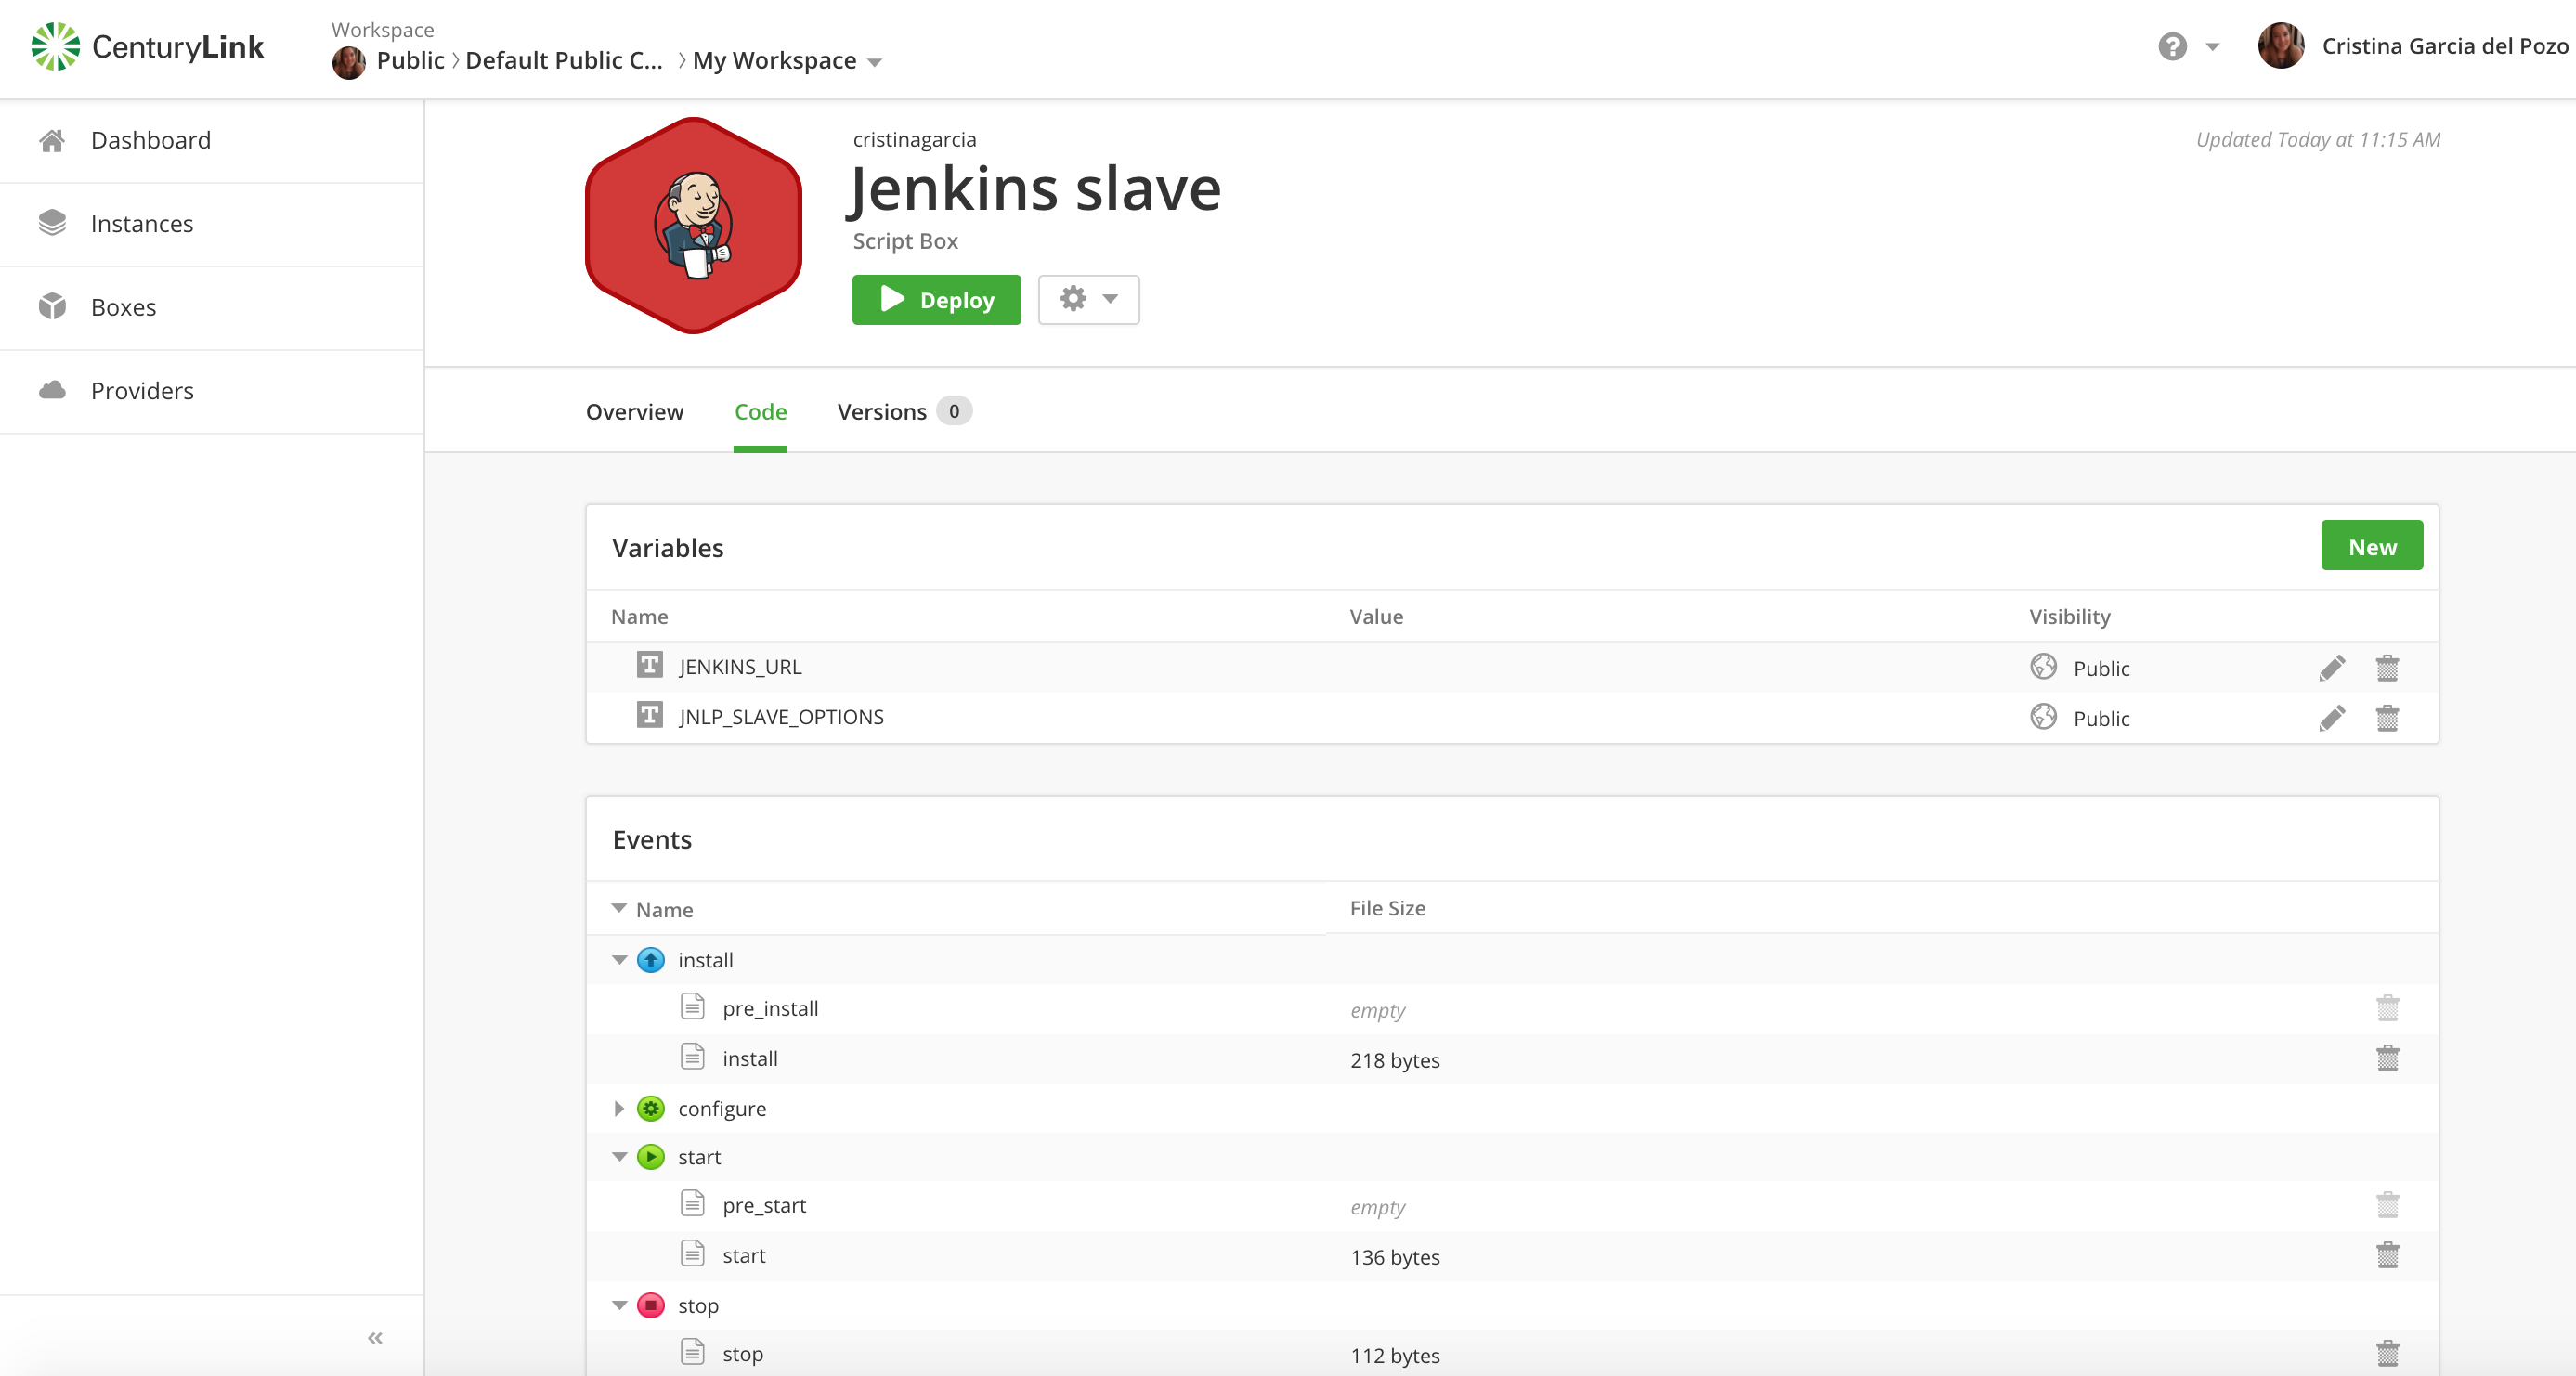Open the stop script file row
The image size is (2576, 1376).
(x=1512, y=1354)
